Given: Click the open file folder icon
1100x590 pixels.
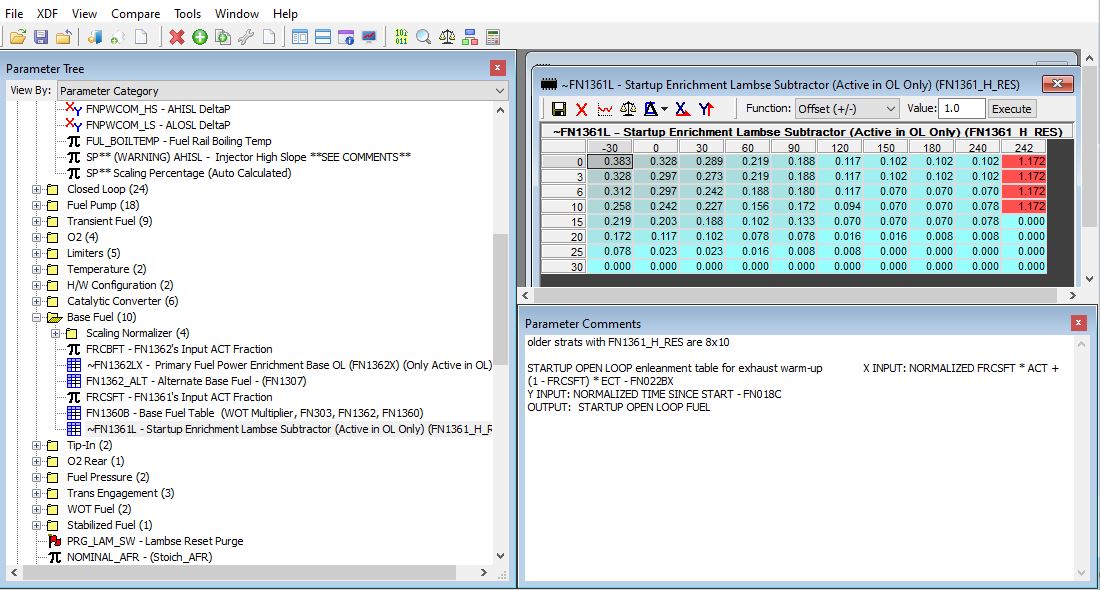Looking at the screenshot, I should click(x=17, y=37).
